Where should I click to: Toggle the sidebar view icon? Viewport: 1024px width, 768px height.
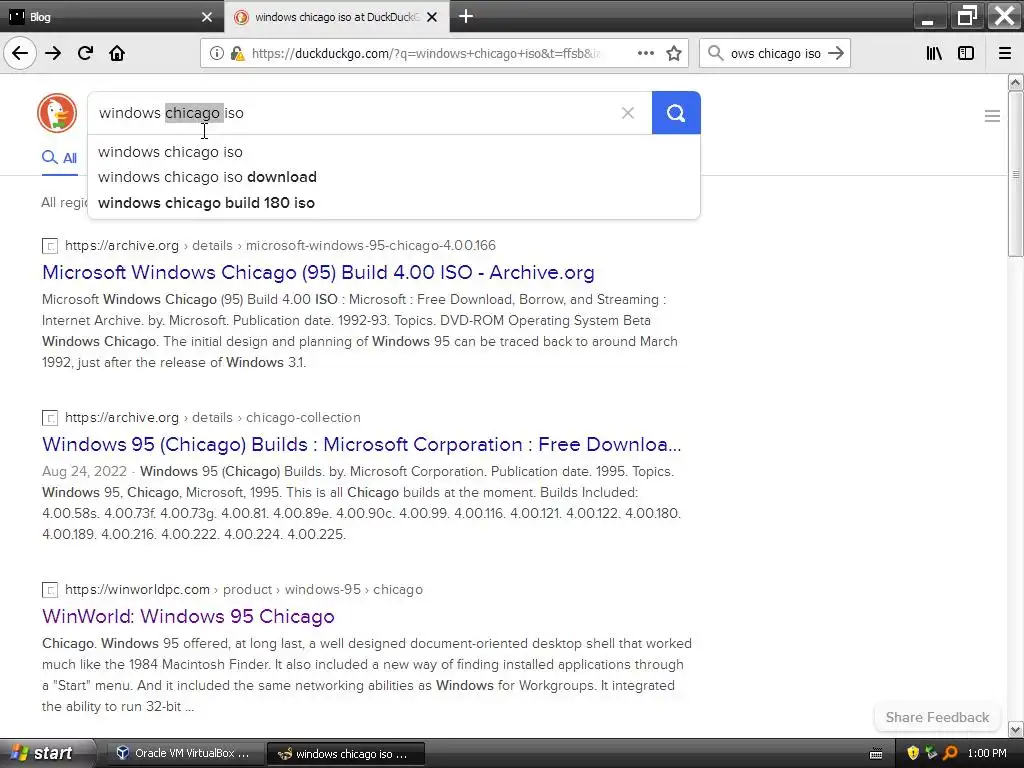[966, 53]
